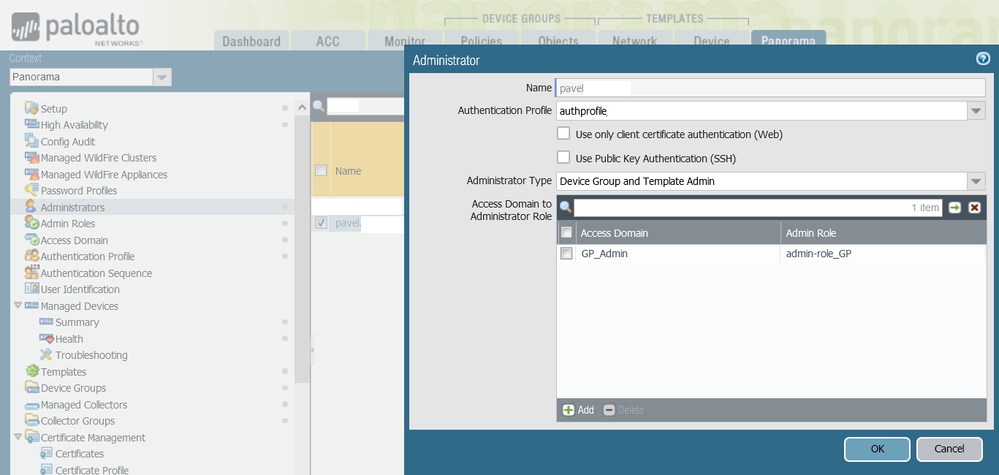The width and height of the screenshot is (999, 475).
Task: Click the Password Profiles icon
Action: (x=31, y=191)
